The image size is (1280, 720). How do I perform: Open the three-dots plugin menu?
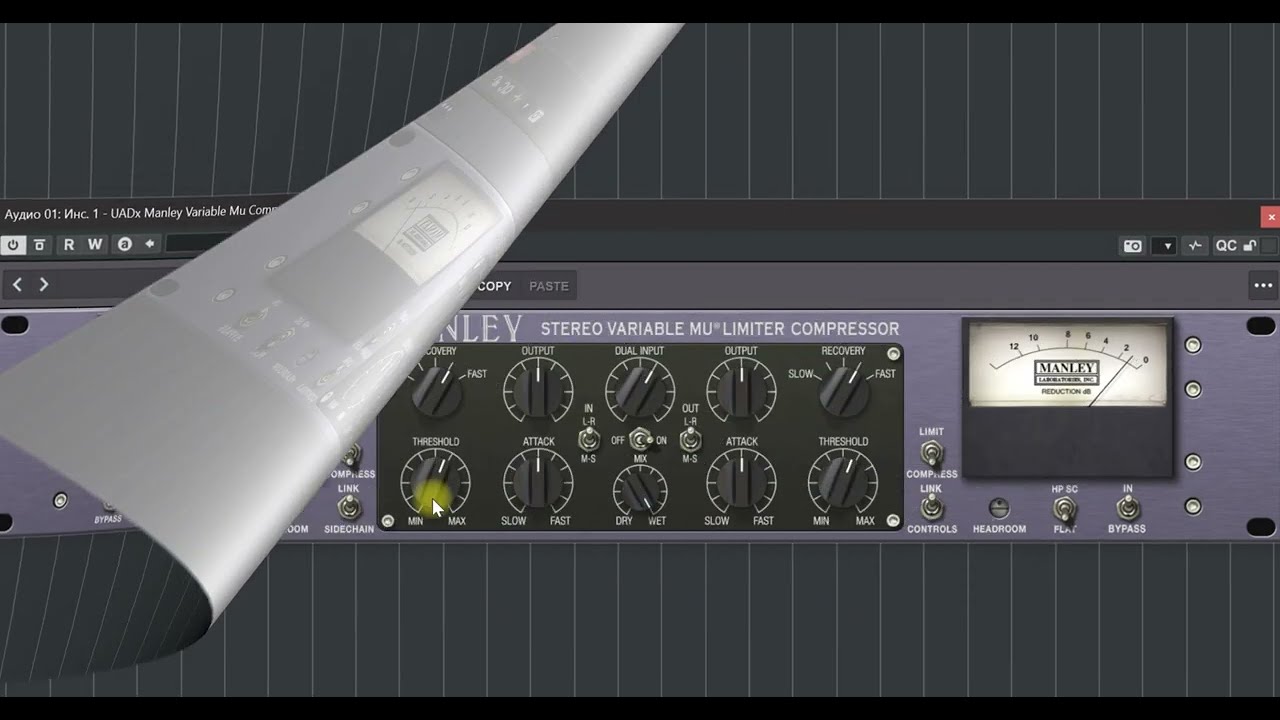[x=1263, y=285]
